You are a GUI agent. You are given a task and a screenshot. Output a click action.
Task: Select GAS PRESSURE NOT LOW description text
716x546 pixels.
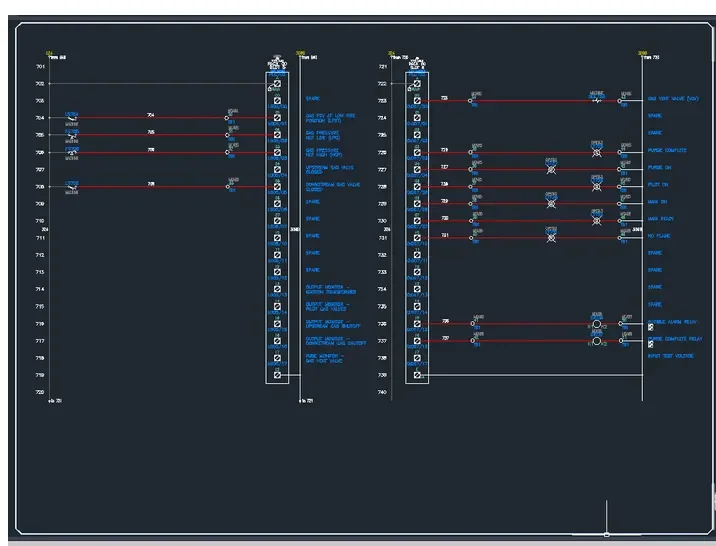point(323,136)
